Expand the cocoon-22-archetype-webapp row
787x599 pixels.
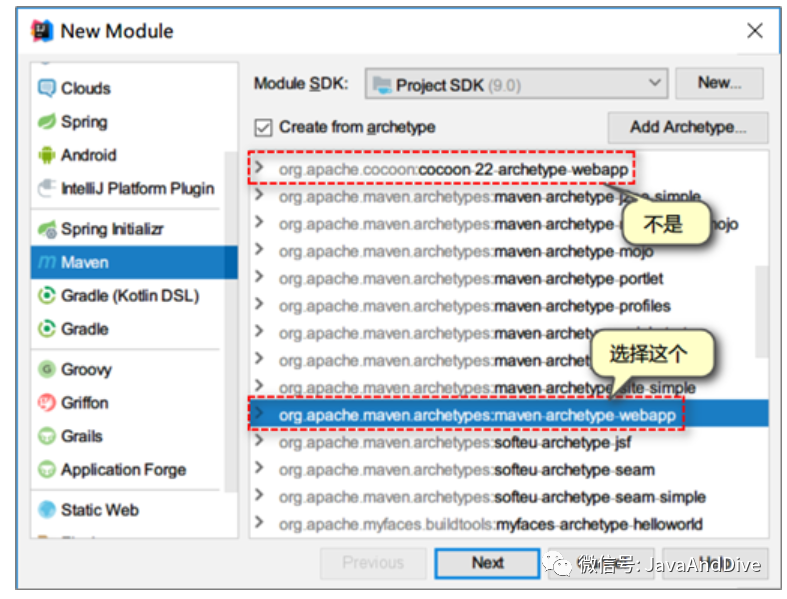[259, 167]
